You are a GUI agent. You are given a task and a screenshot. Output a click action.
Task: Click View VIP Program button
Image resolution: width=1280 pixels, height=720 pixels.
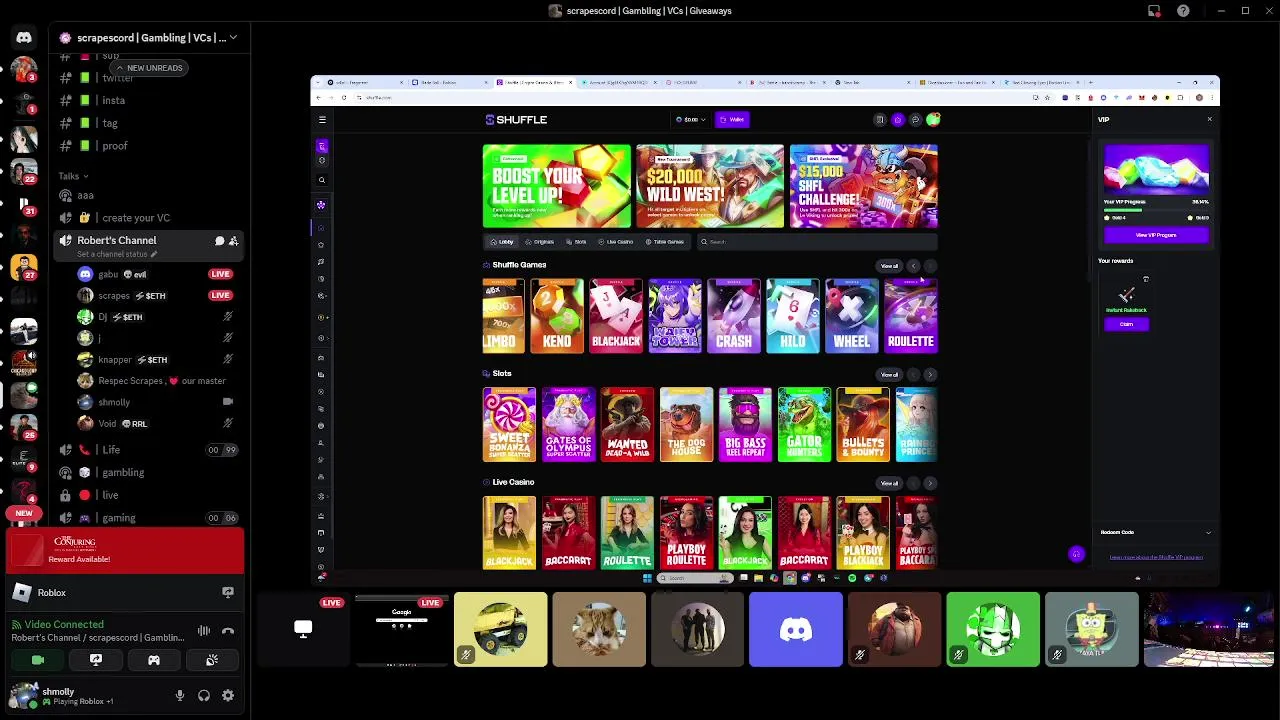click(x=1156, y=235)
